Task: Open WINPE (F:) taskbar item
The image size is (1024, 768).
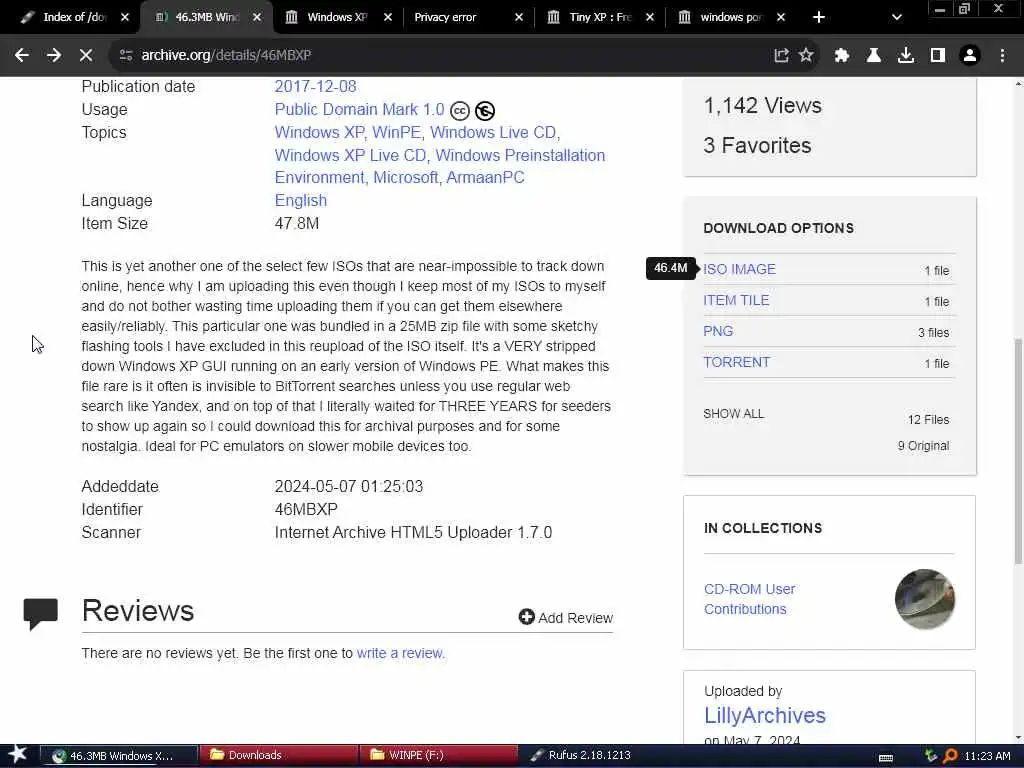Action: click(439, 756)
